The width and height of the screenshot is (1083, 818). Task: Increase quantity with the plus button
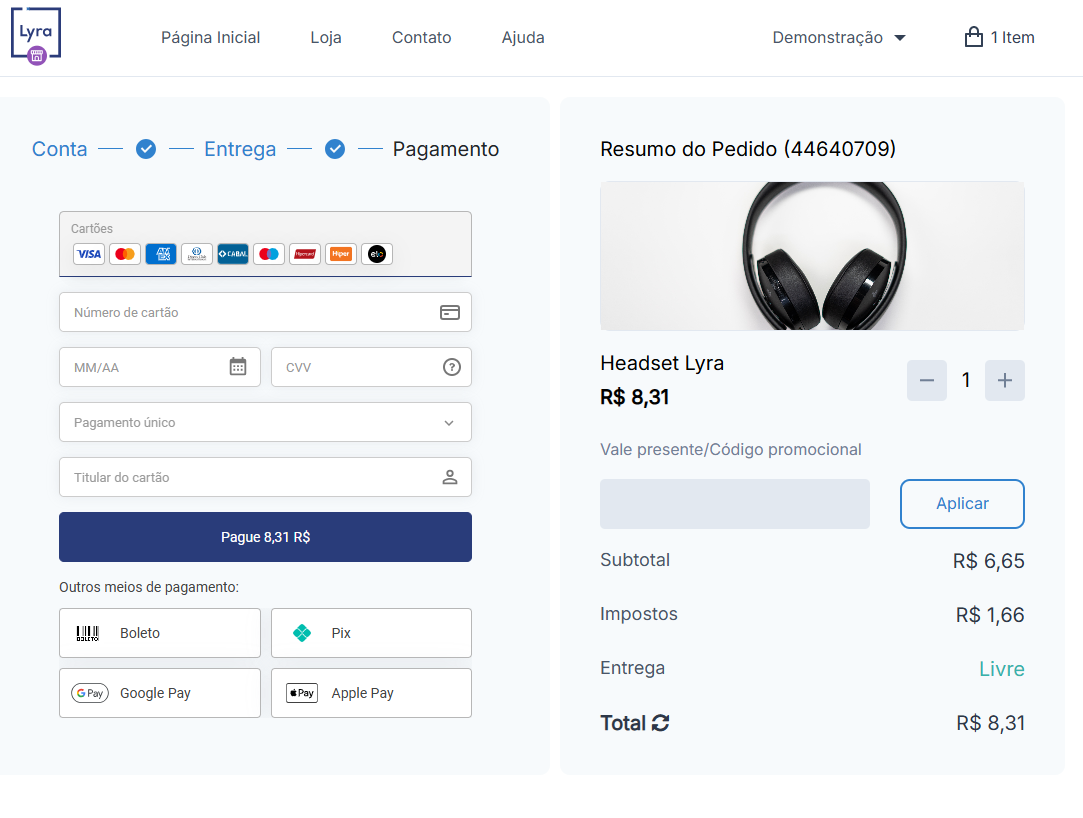tap(1005, 380)
